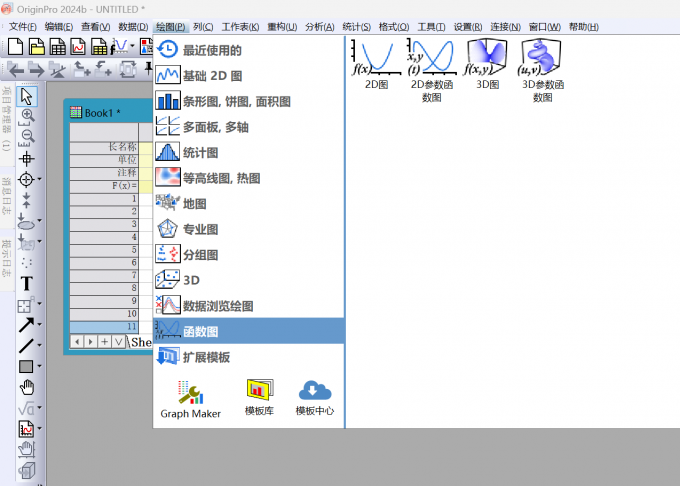The width and height of the screenshot is (680, 486).
Task: Open the grouped plots (分组图) category
Action: tap(249, 255)
